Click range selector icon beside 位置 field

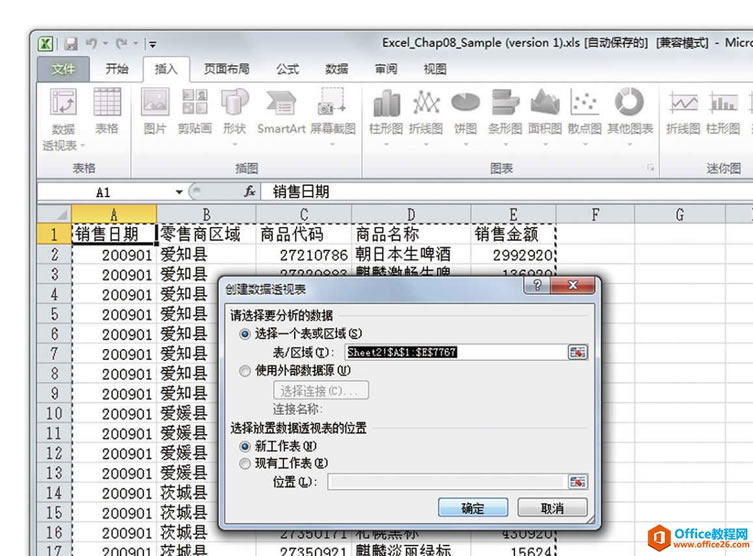click(577, 482)
